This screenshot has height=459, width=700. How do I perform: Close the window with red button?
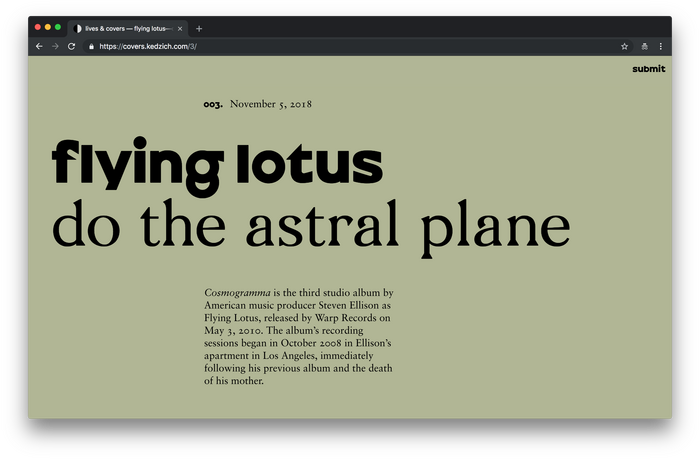pyautogui.click(x=38, y=27)
